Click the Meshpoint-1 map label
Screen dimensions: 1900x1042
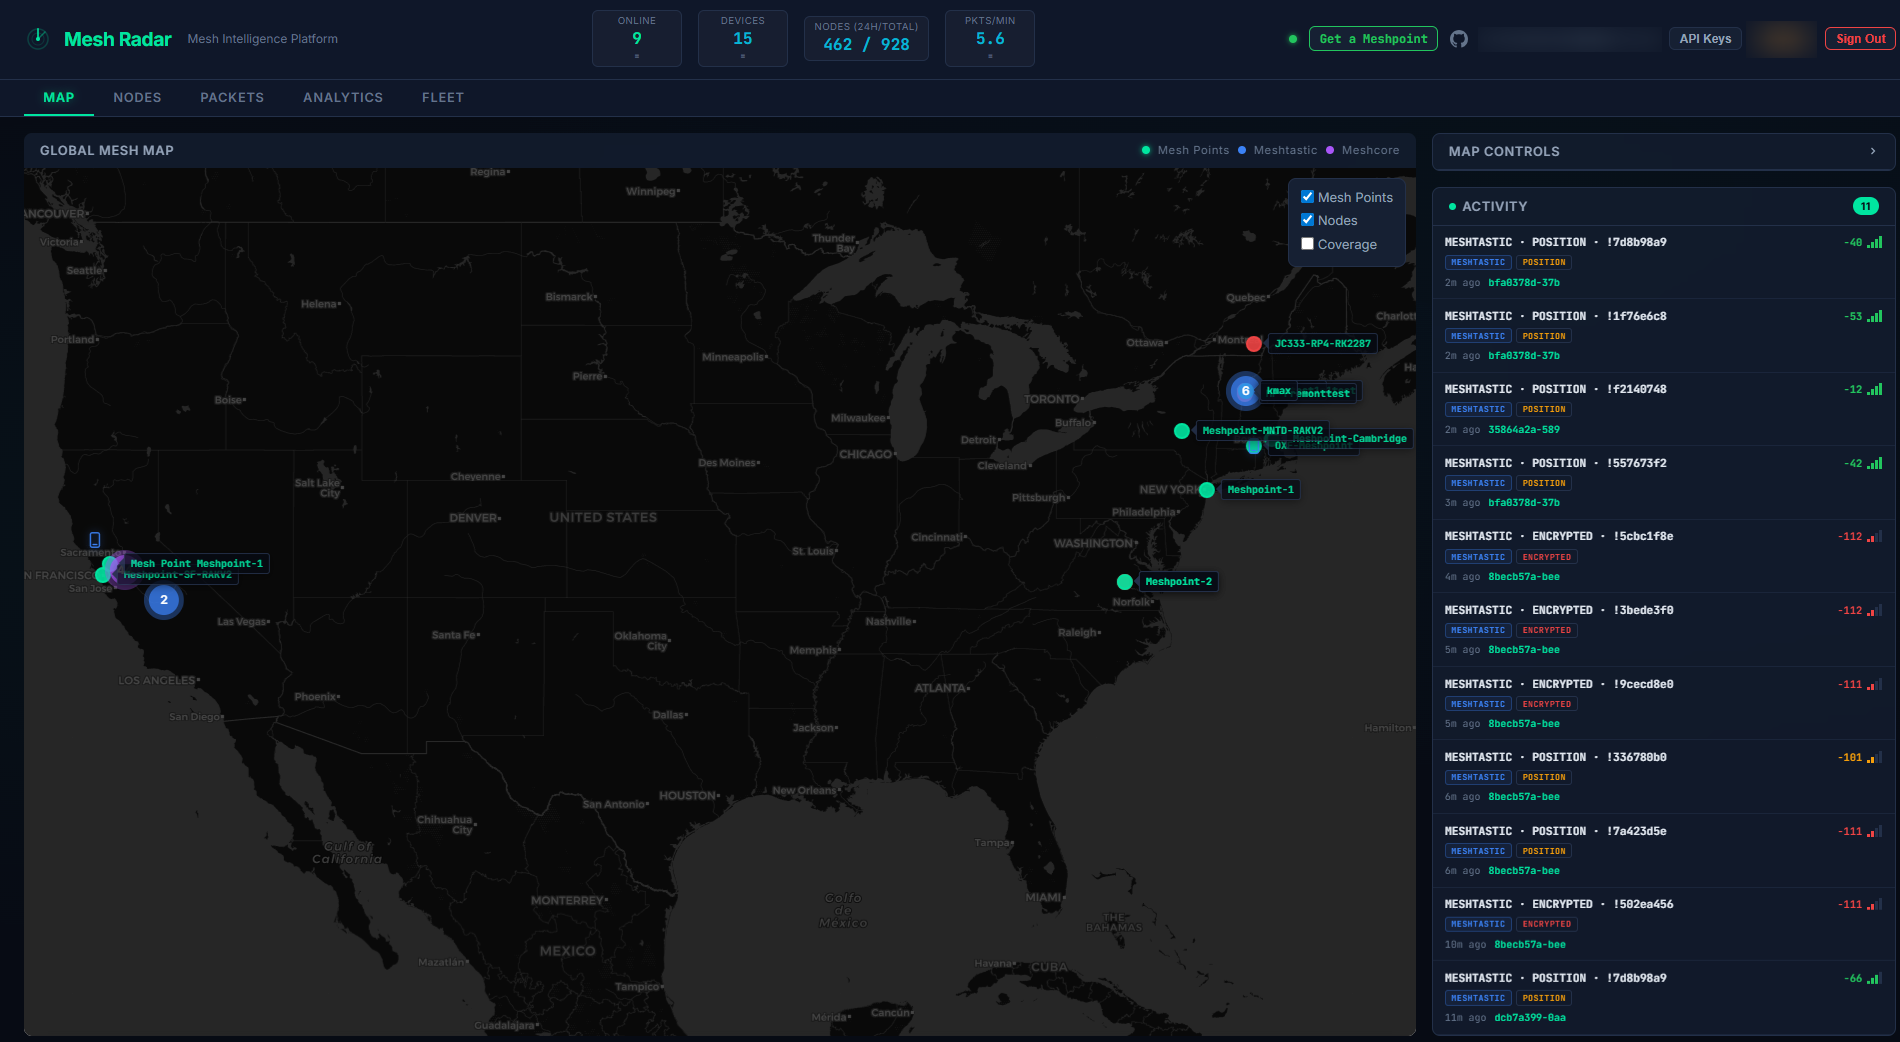[x=1260, y=490]
